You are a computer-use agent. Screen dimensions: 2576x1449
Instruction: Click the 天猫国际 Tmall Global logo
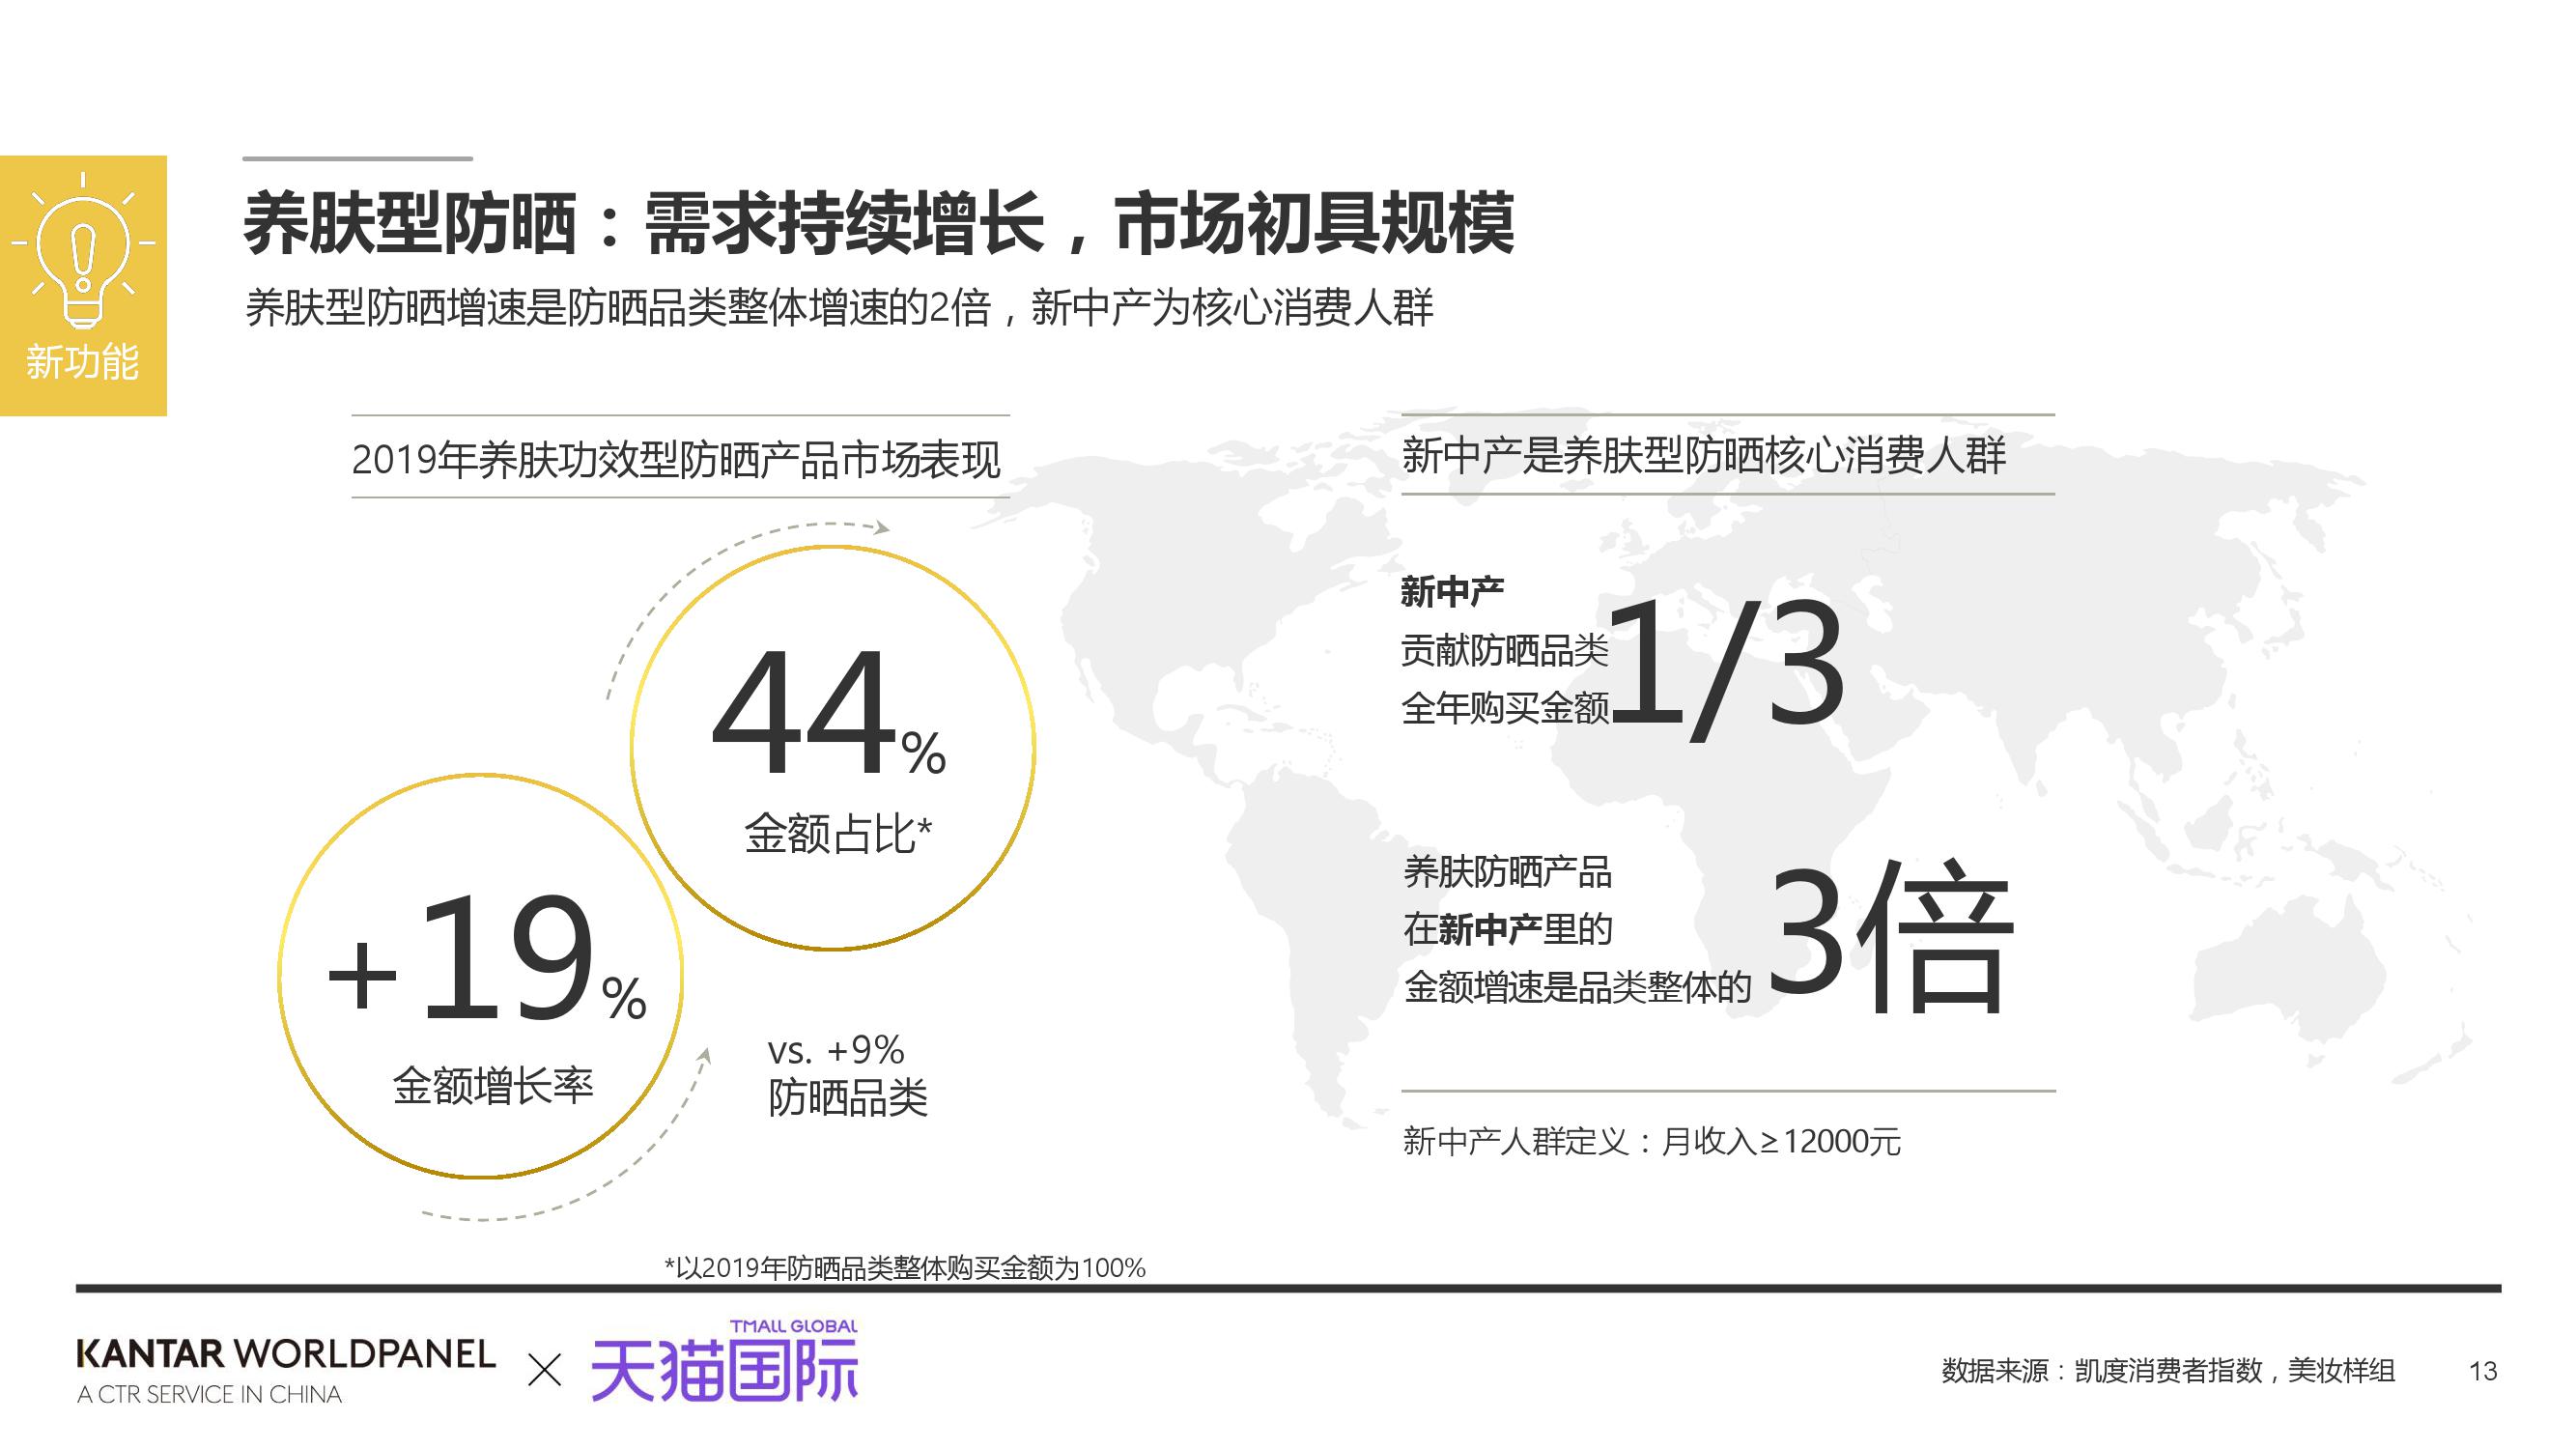tap(724, 1364)
